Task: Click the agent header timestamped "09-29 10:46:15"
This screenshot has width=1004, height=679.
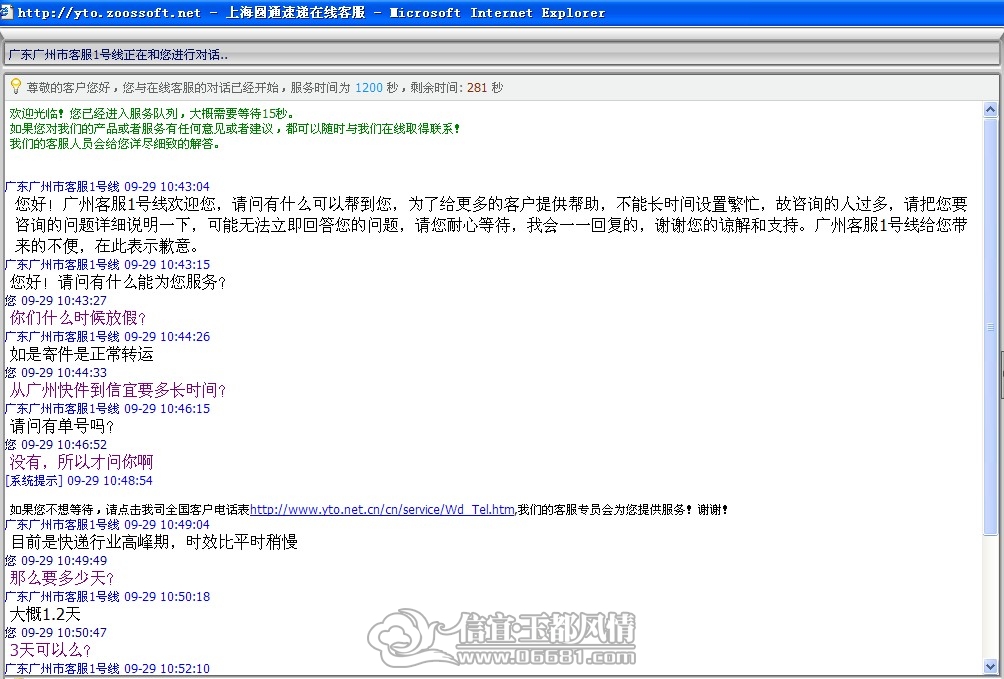Action: click(x=108, y=408)
